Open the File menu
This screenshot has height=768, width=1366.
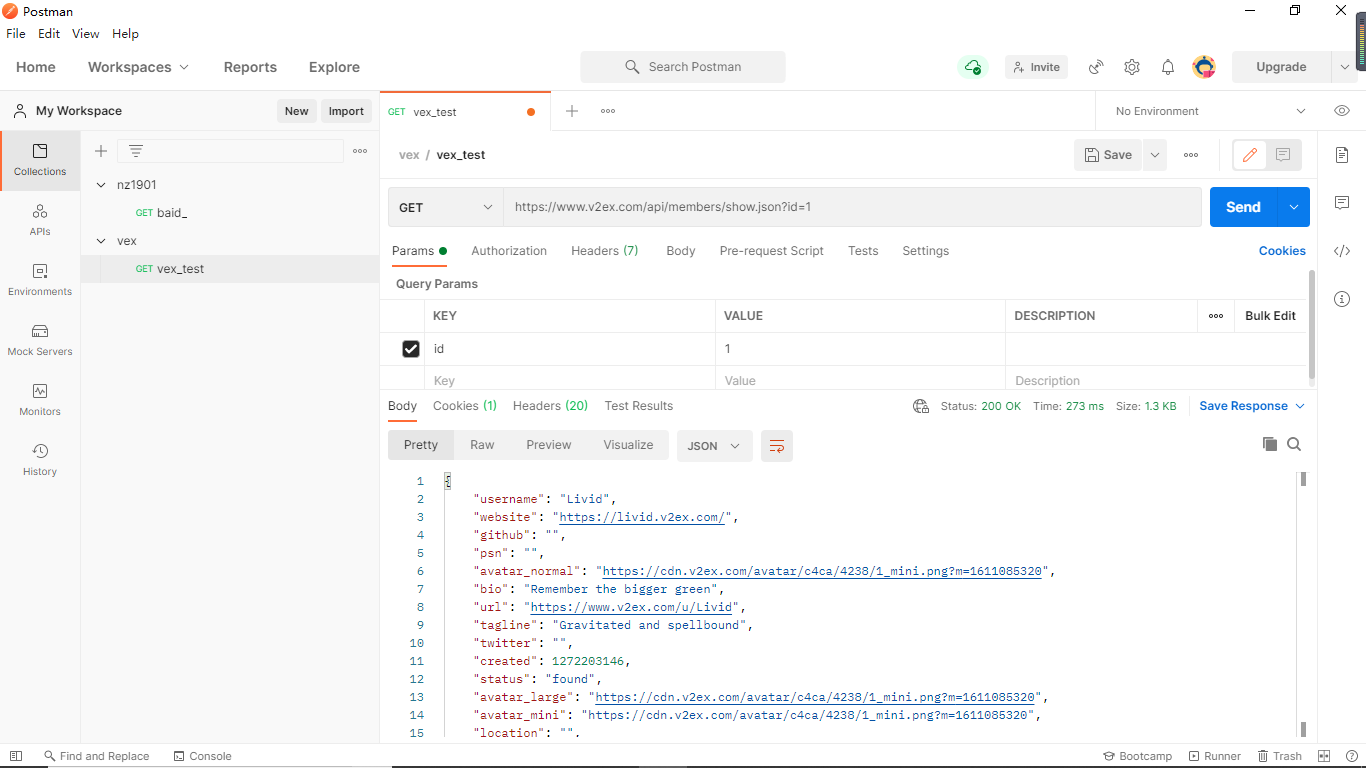click(16, 33)
